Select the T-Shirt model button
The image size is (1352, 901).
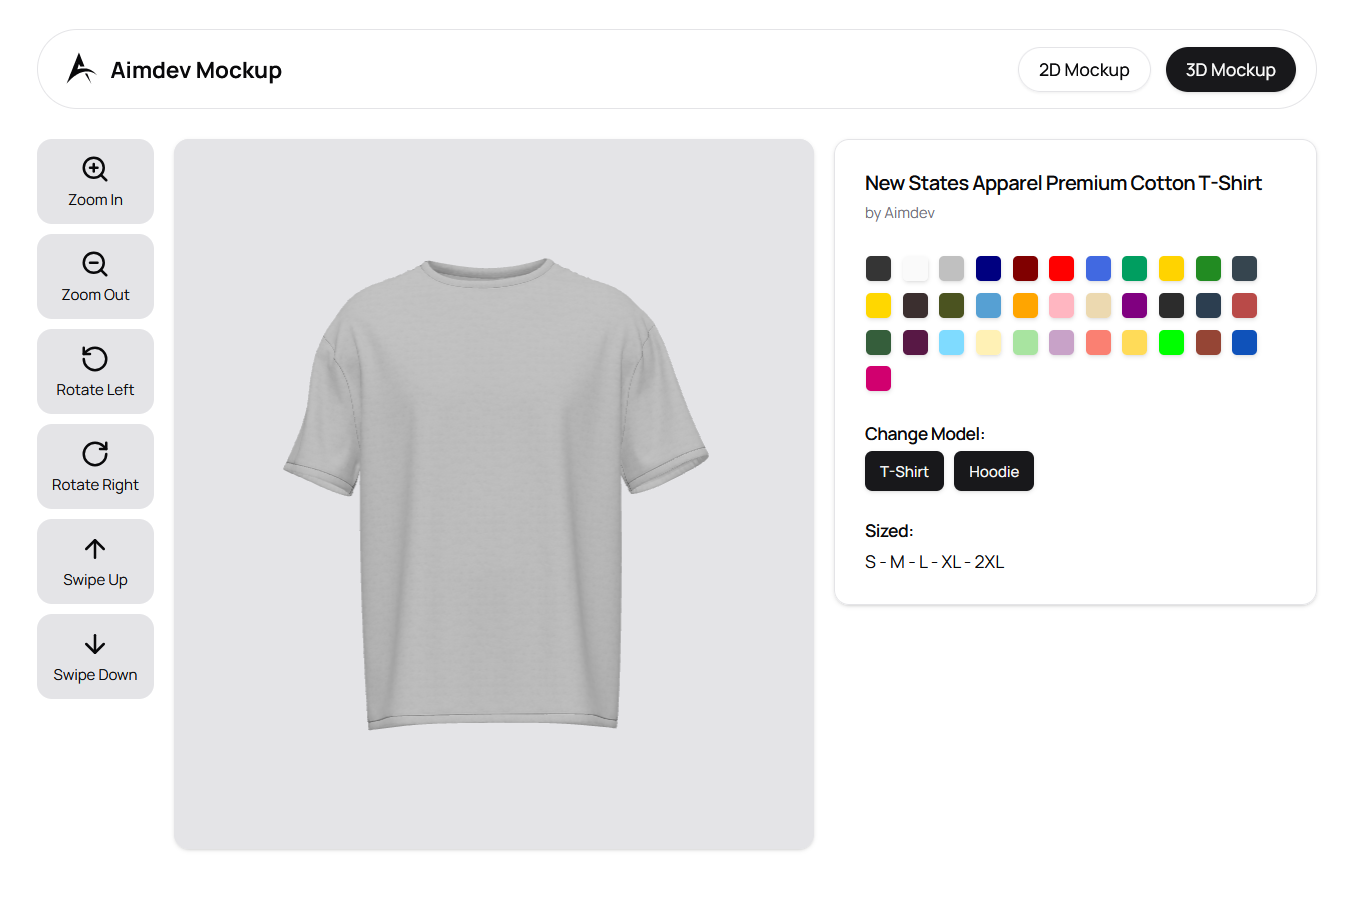pyautogui.click(x=904, y=471)
